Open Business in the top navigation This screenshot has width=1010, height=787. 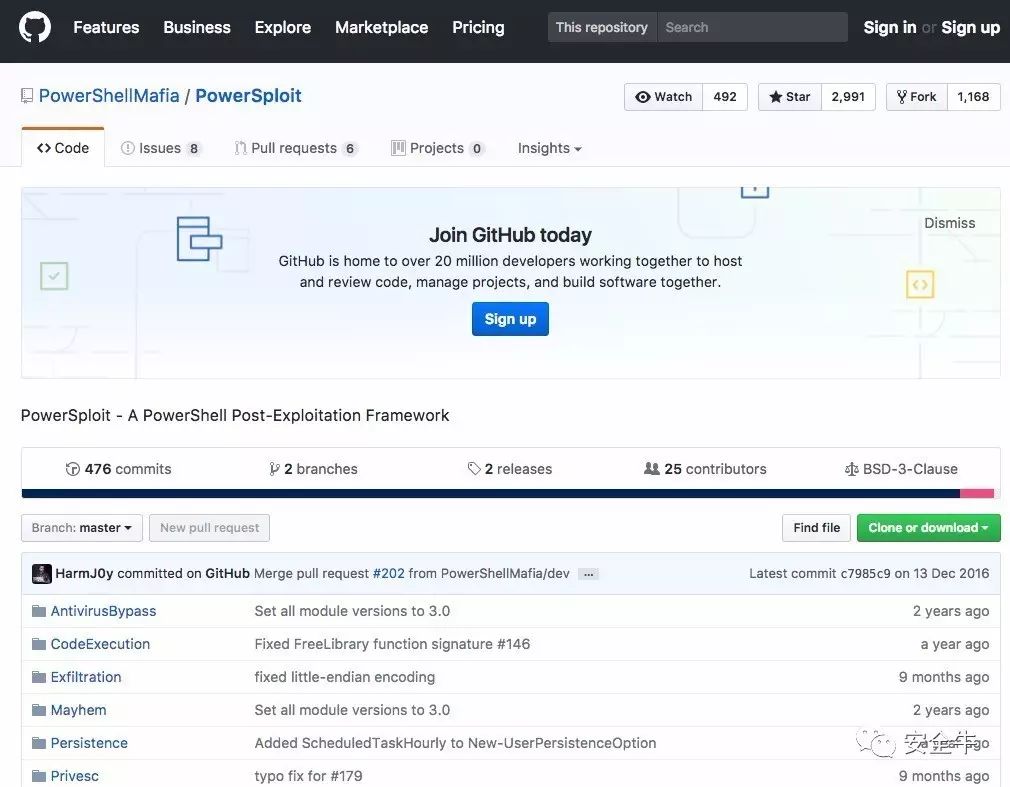point(197,27)
